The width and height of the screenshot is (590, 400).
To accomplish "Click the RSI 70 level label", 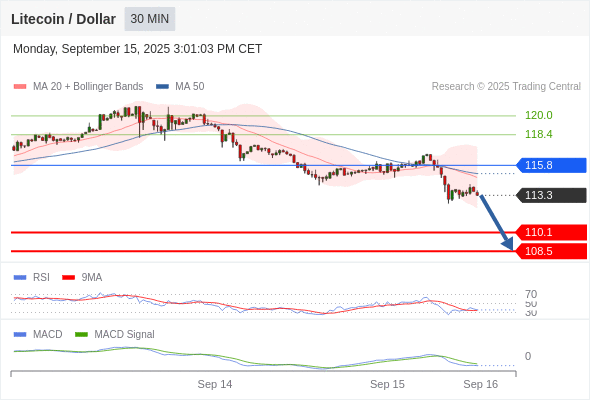I will (x=531, y=294).
